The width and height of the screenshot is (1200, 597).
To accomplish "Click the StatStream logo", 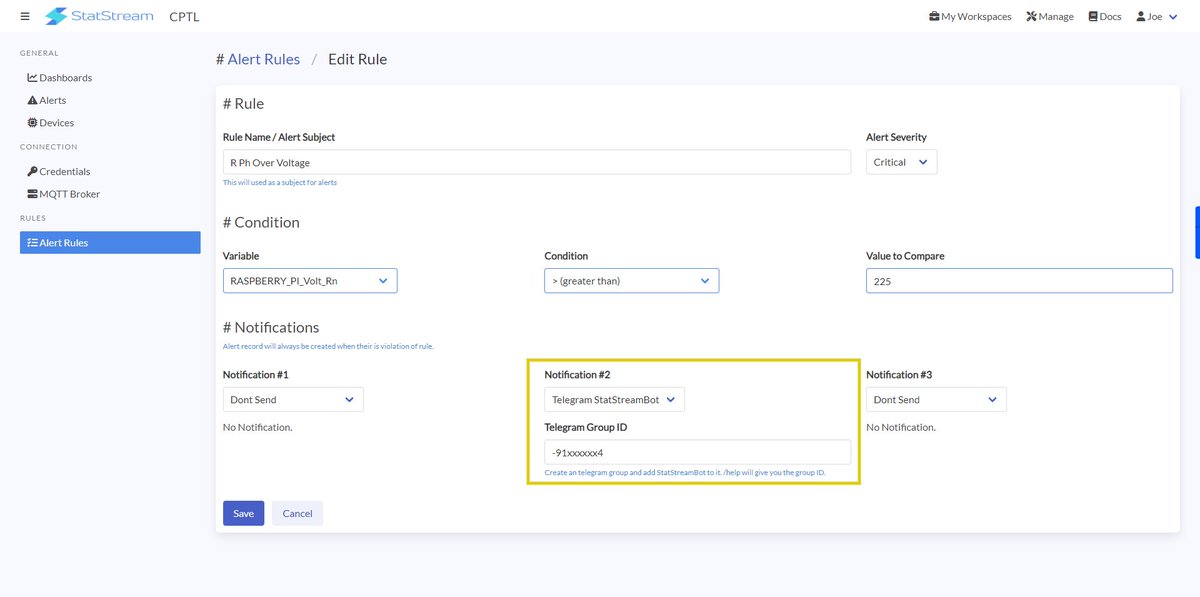I will pyautogui.click(x=99, y=16).
